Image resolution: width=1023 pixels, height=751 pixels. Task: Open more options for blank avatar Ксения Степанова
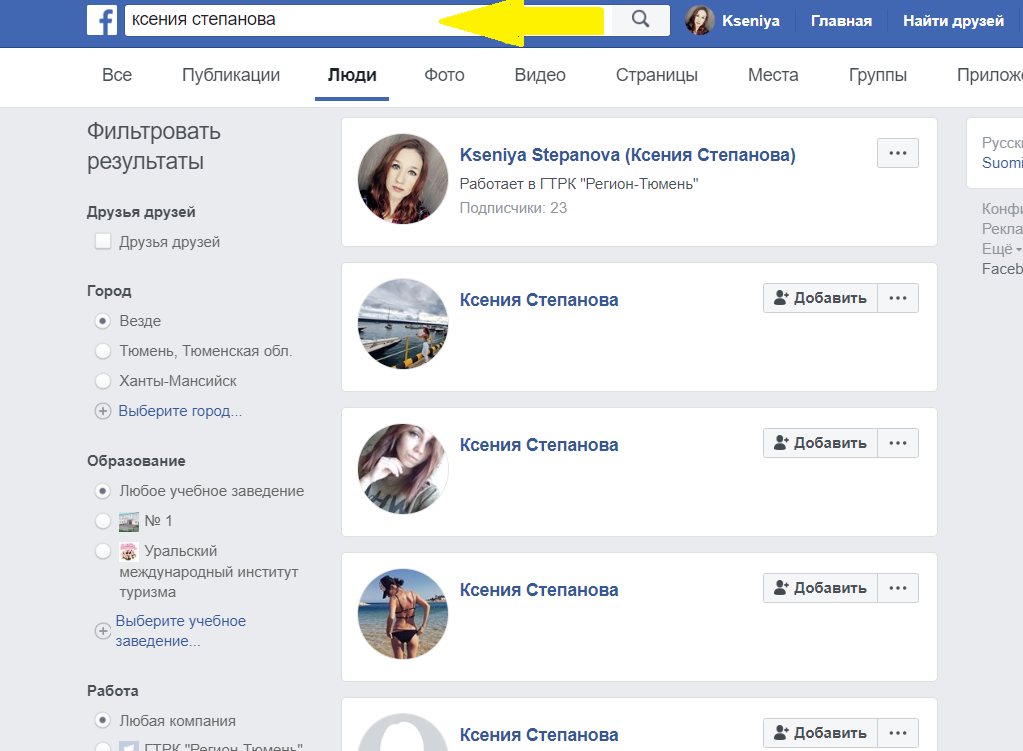click(898, 733)
